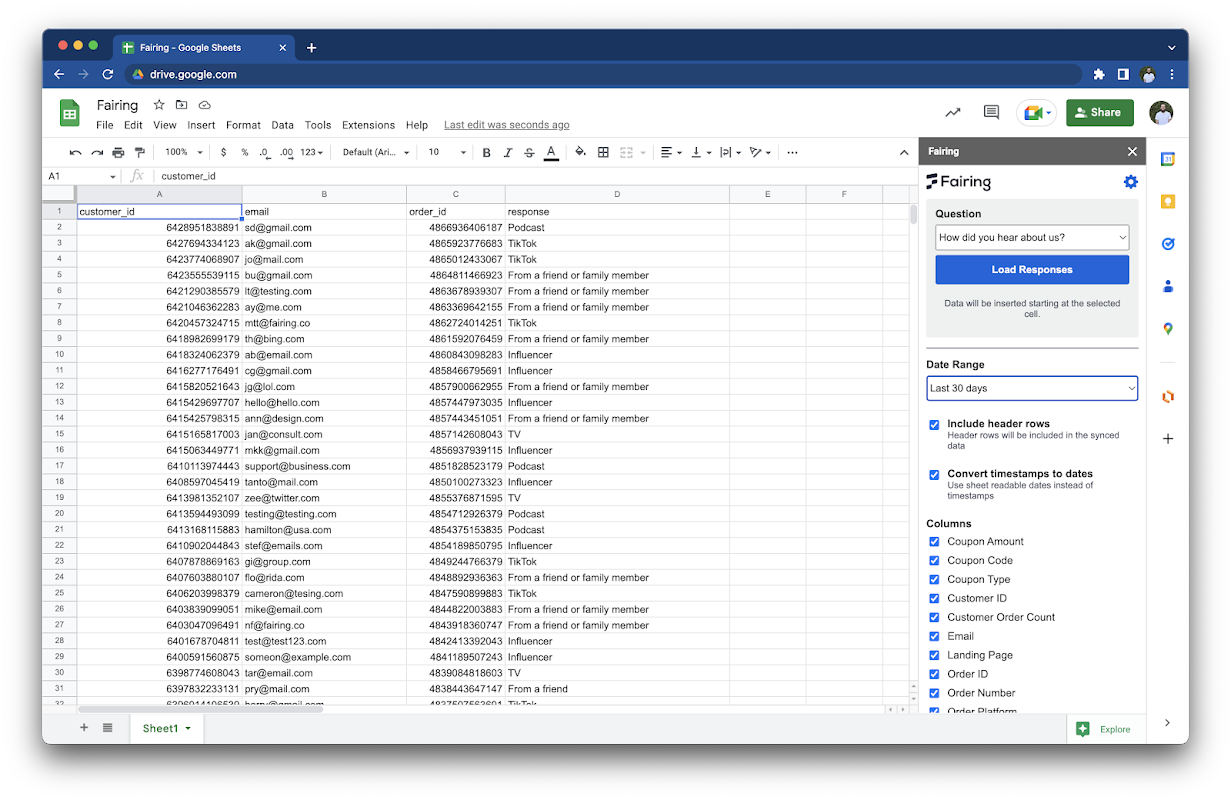Star the Fairing document
Screen dimensions: 1231x800
159,105
